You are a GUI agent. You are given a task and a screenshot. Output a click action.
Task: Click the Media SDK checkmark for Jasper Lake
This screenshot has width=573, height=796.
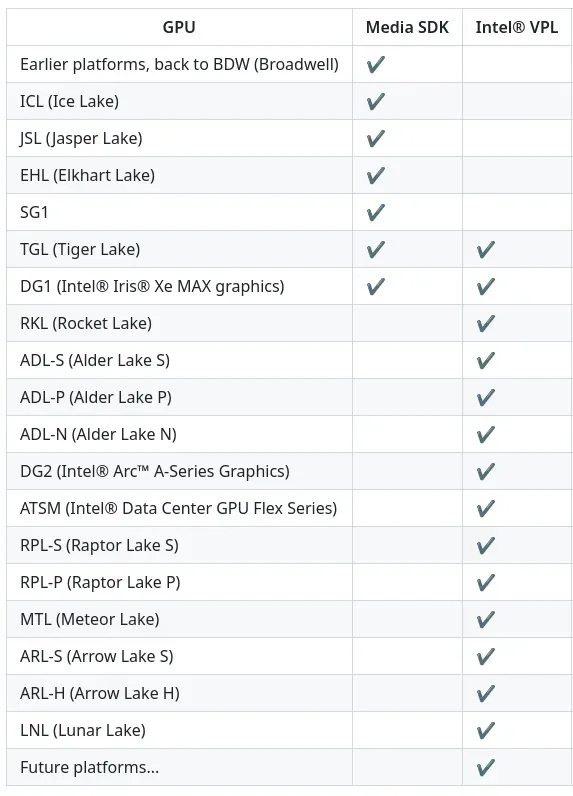click(376, 138)
